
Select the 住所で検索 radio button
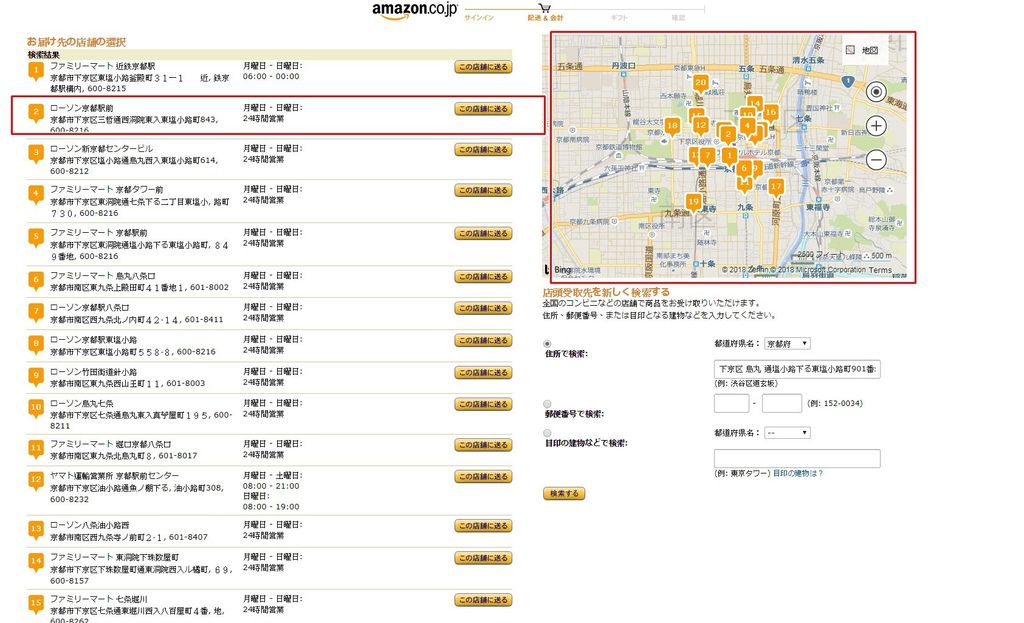coord(547,343)
